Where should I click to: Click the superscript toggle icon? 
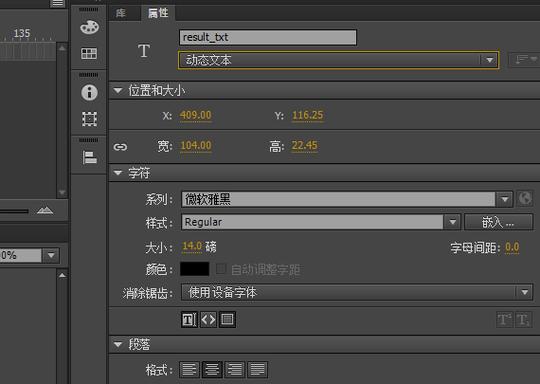(x=504, y=320)
